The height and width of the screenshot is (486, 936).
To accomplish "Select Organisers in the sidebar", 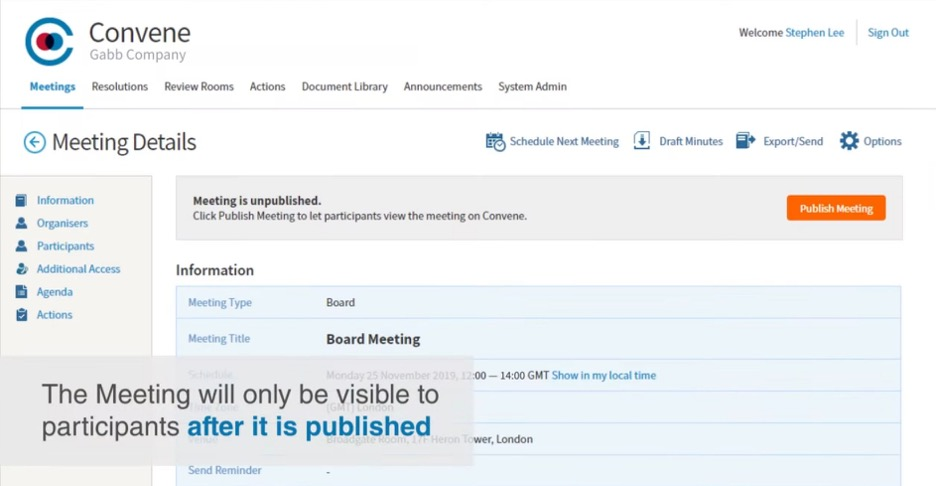I will coord(62,223).
